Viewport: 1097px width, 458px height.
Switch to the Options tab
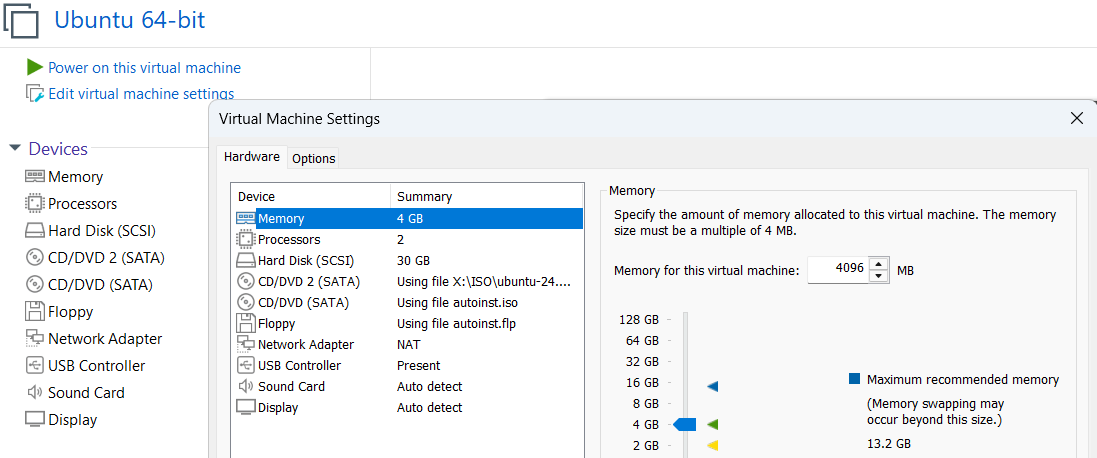313,158
